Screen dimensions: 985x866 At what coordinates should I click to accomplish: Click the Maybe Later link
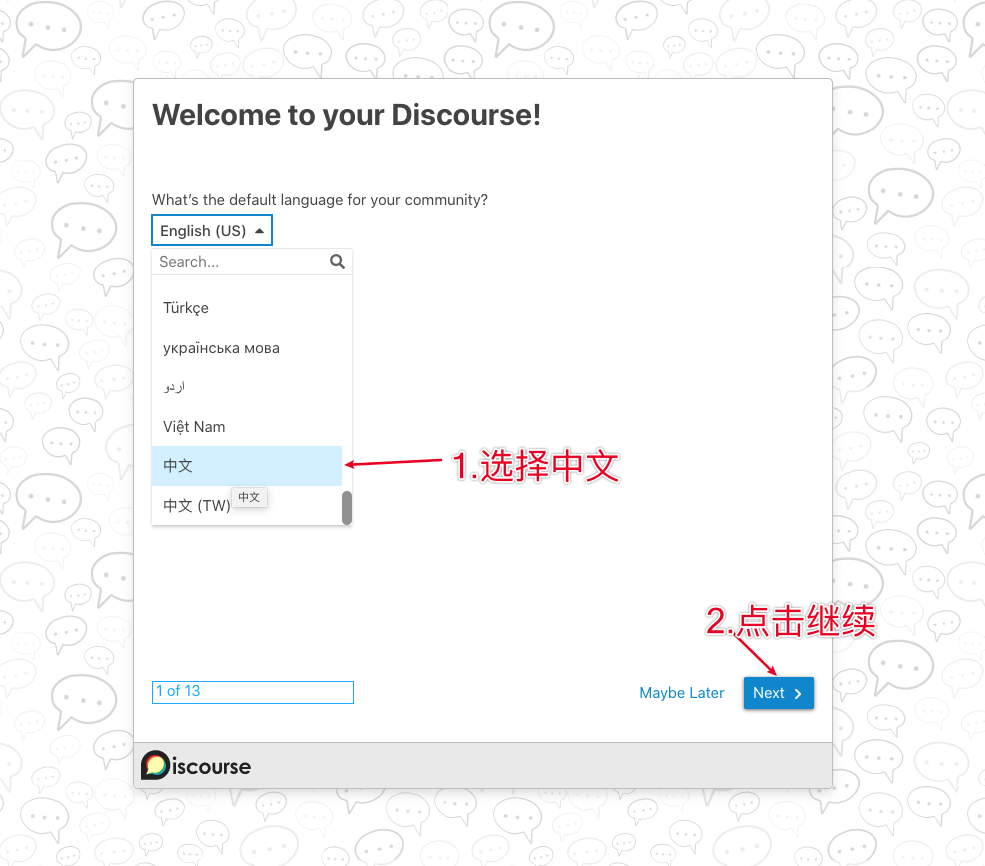click(x=681, y=692)
